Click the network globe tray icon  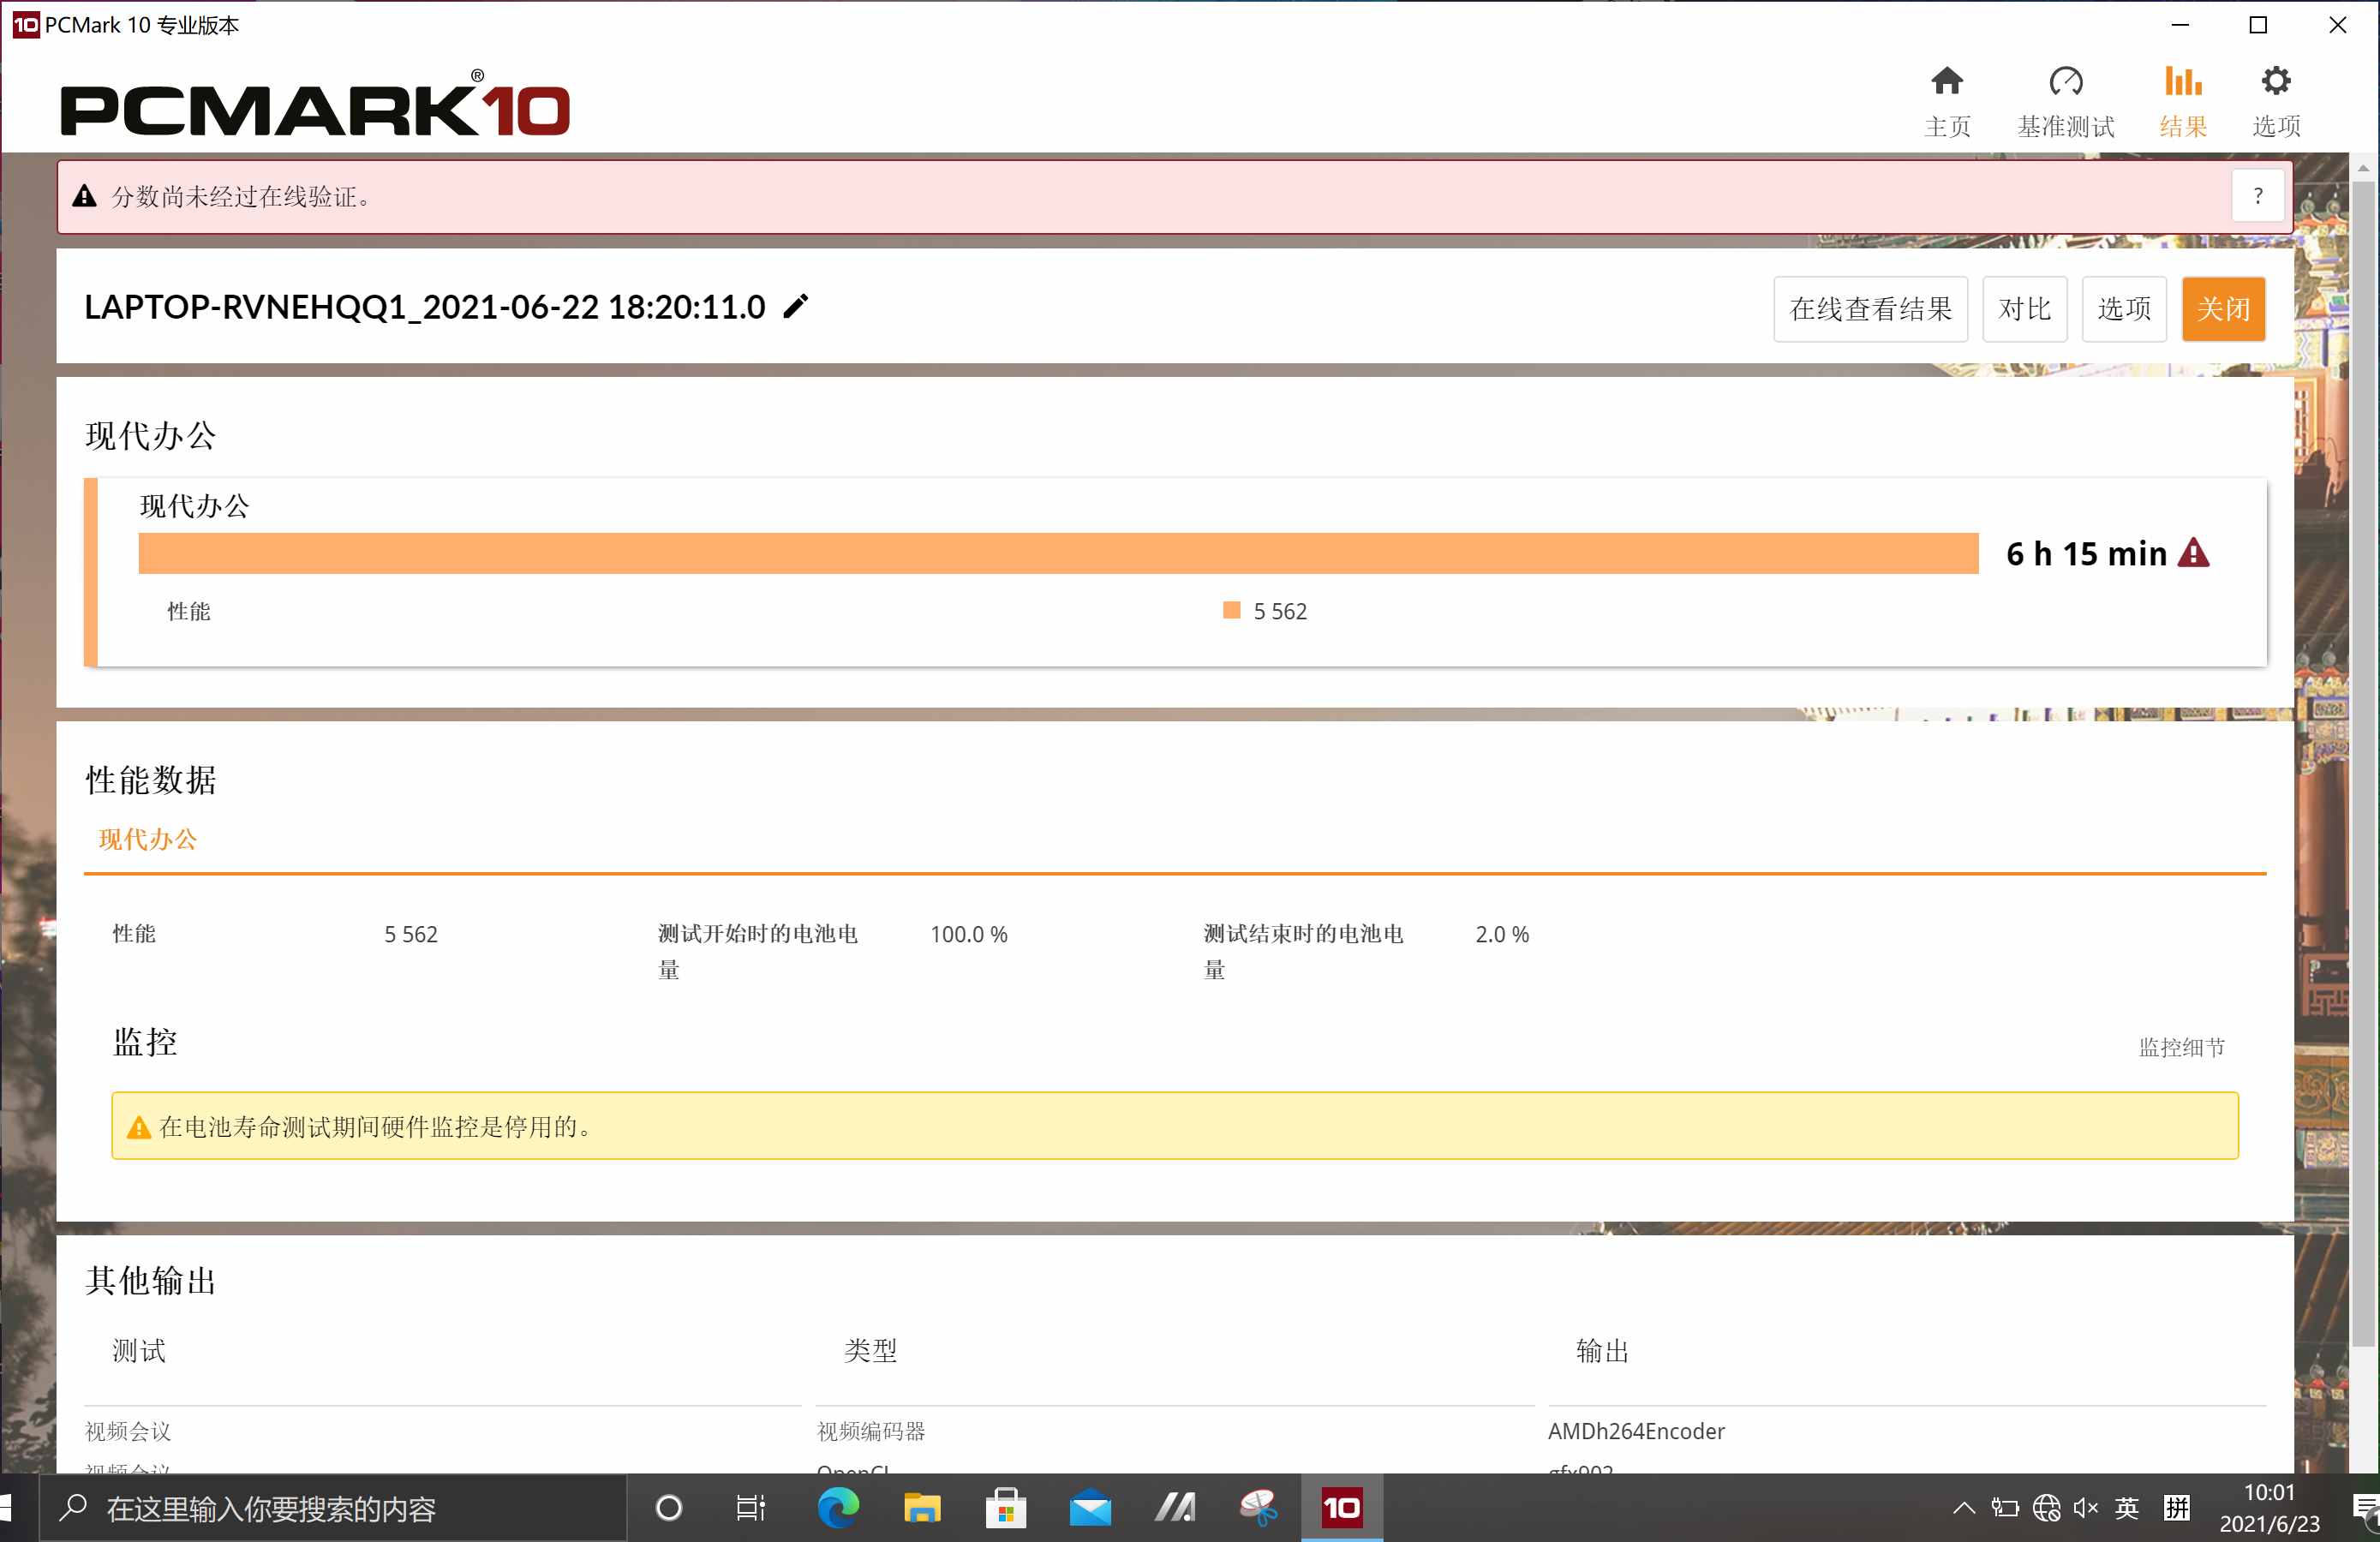[2046, 1508]
